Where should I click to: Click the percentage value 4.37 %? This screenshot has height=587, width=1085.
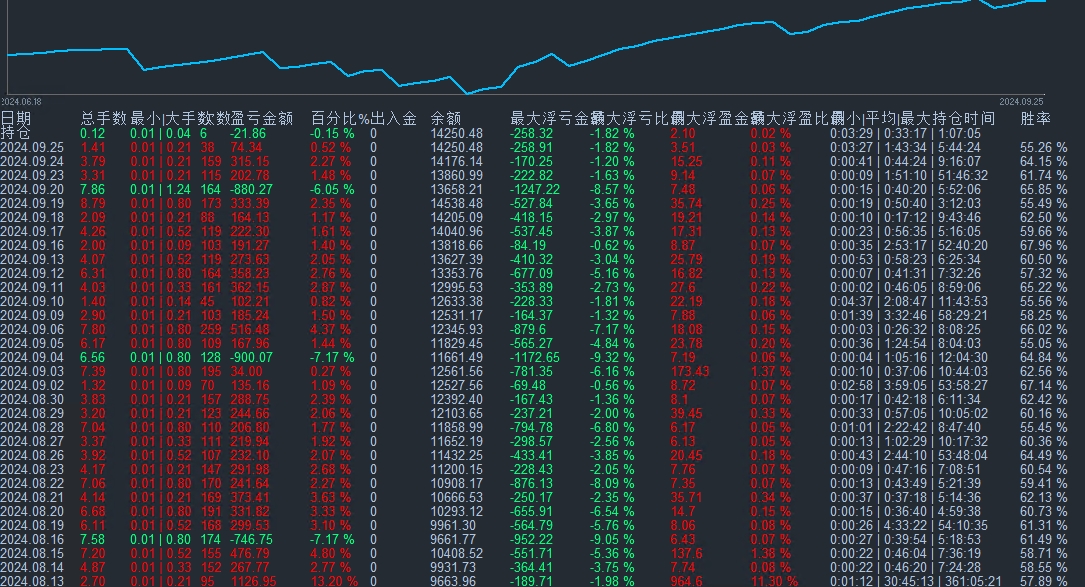coord(331,329)
